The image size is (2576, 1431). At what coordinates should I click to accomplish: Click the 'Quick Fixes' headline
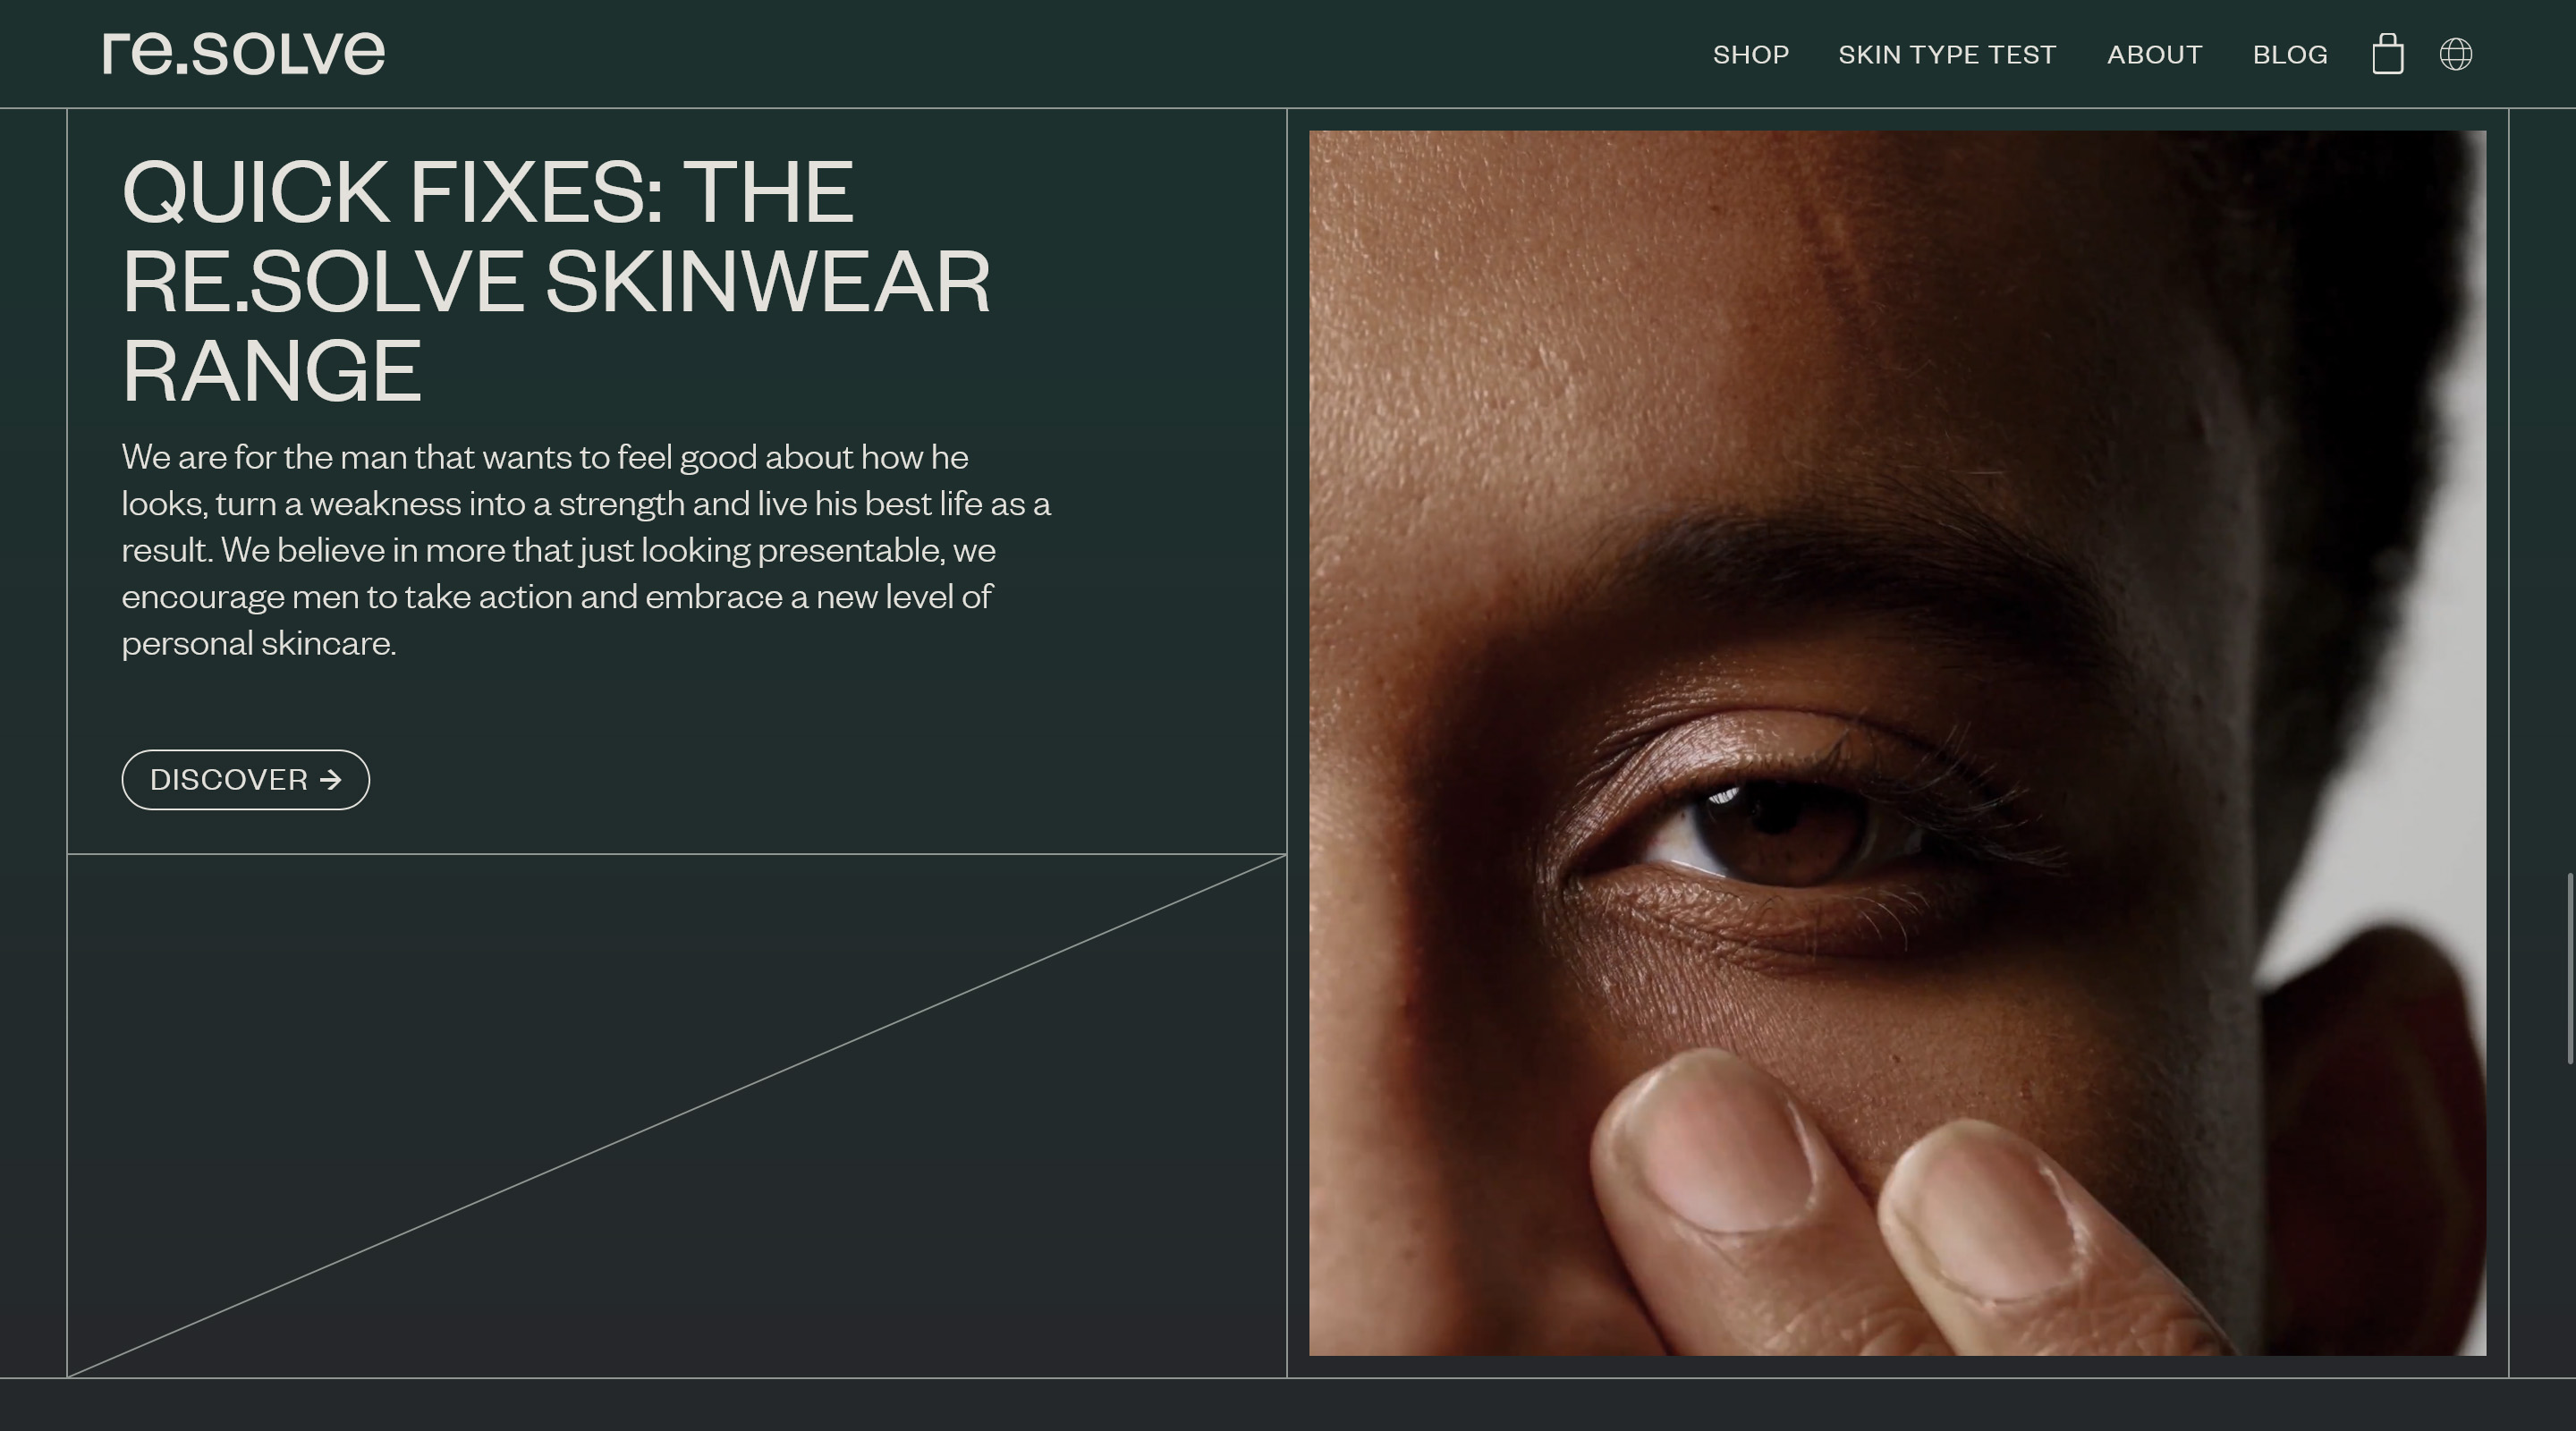(x=556, y=280)
